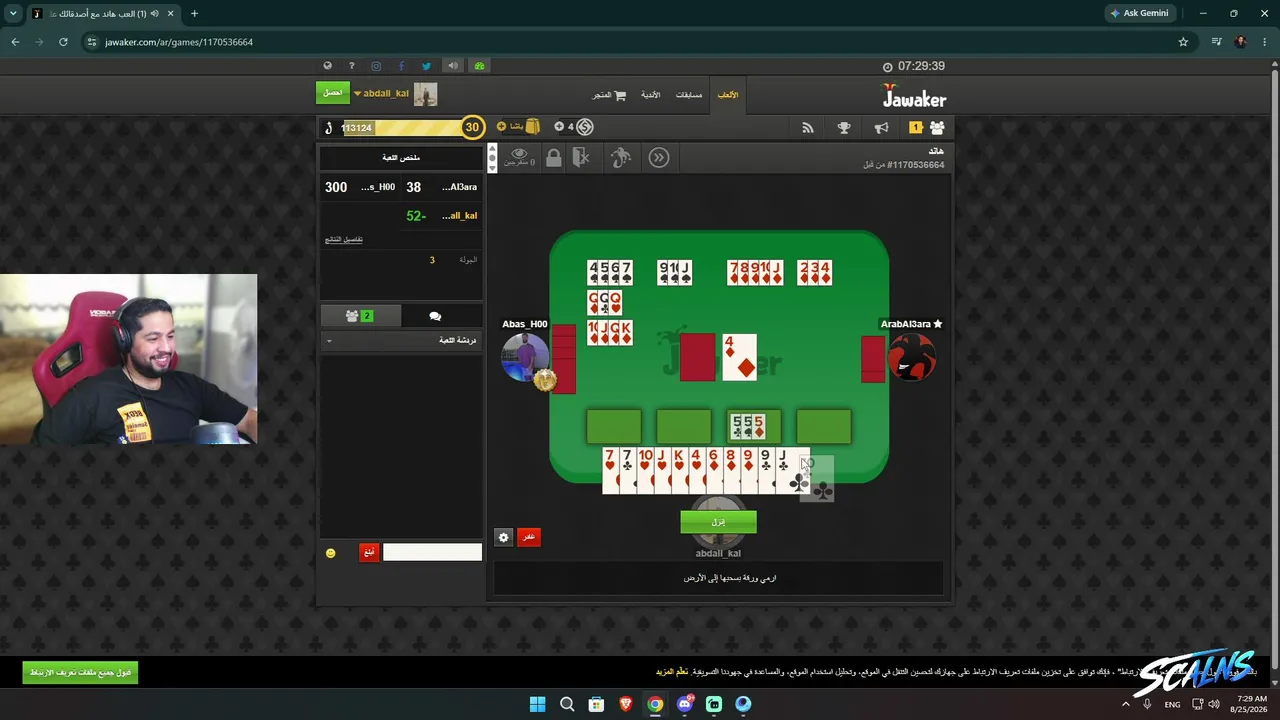The height and width of the screenshot is (720, 1280).
Task: Click the green gamepad icon
Action: 479,66
